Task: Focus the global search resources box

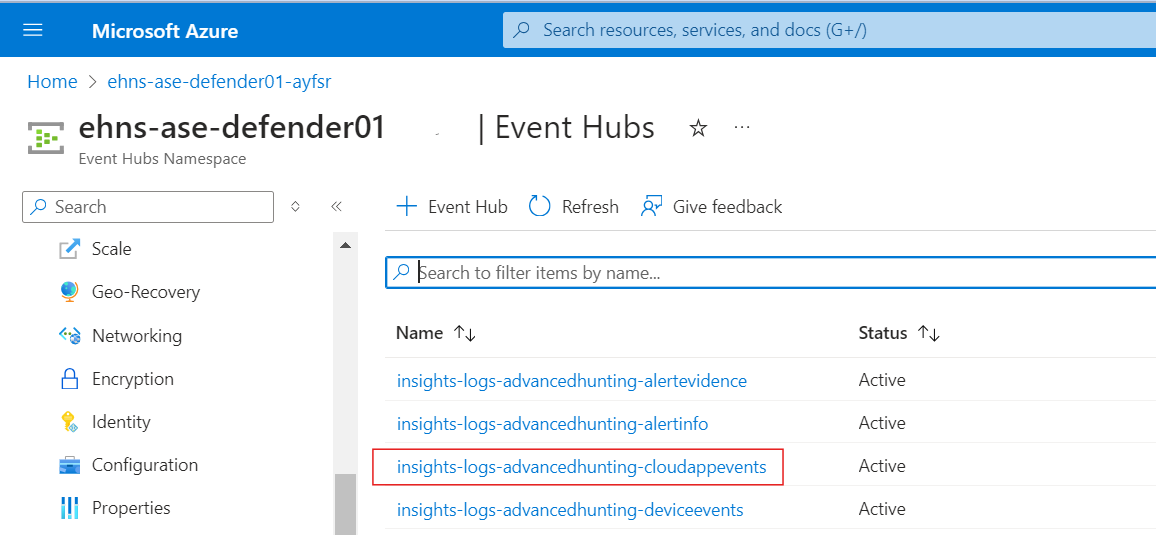Action: click(829, 30)
